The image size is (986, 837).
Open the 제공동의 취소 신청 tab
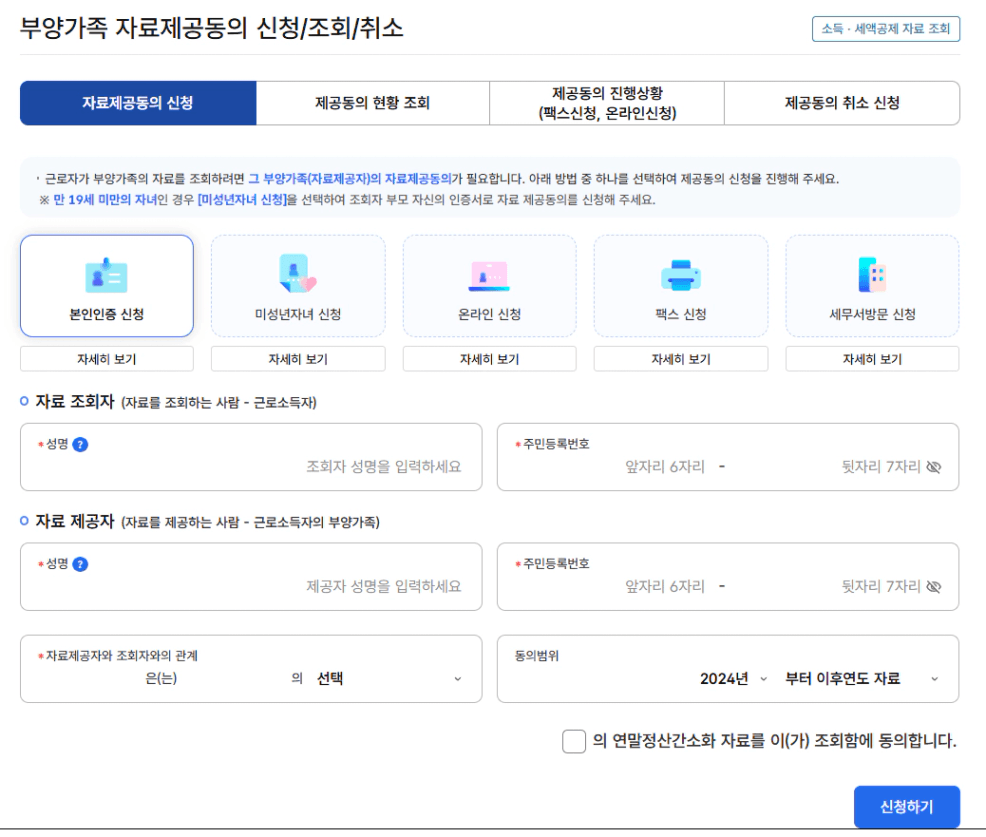841,103
